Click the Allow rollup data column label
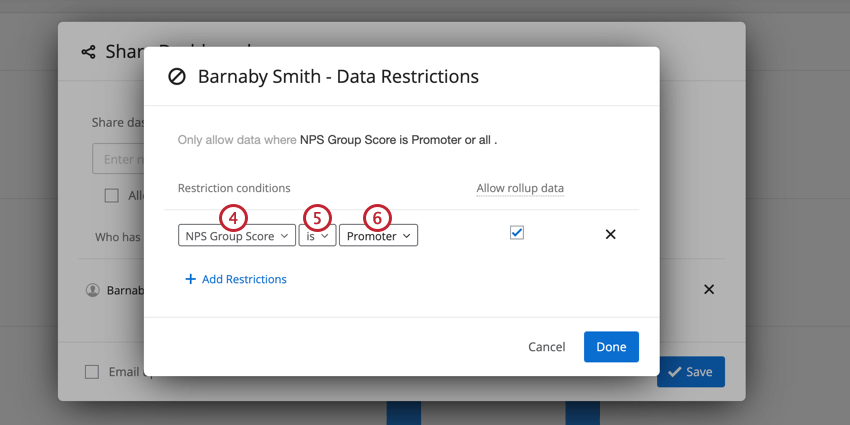The image size is (850, 425). 520,188
